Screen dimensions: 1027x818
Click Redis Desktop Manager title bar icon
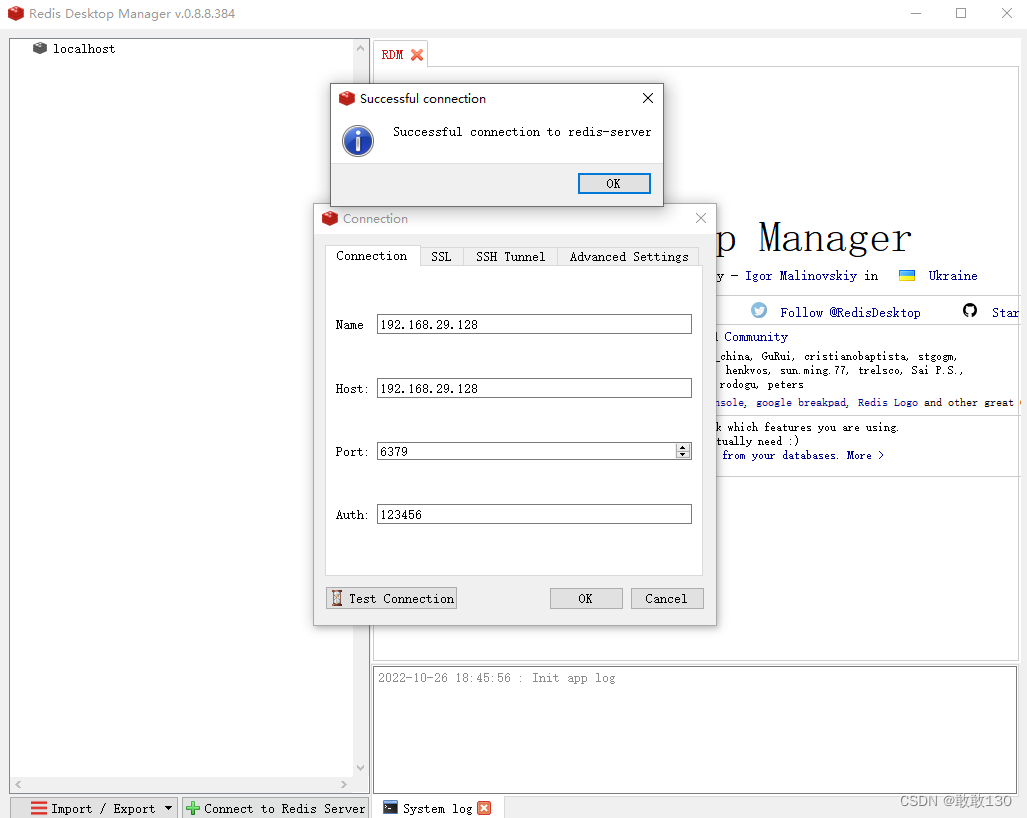pos(16,13)
